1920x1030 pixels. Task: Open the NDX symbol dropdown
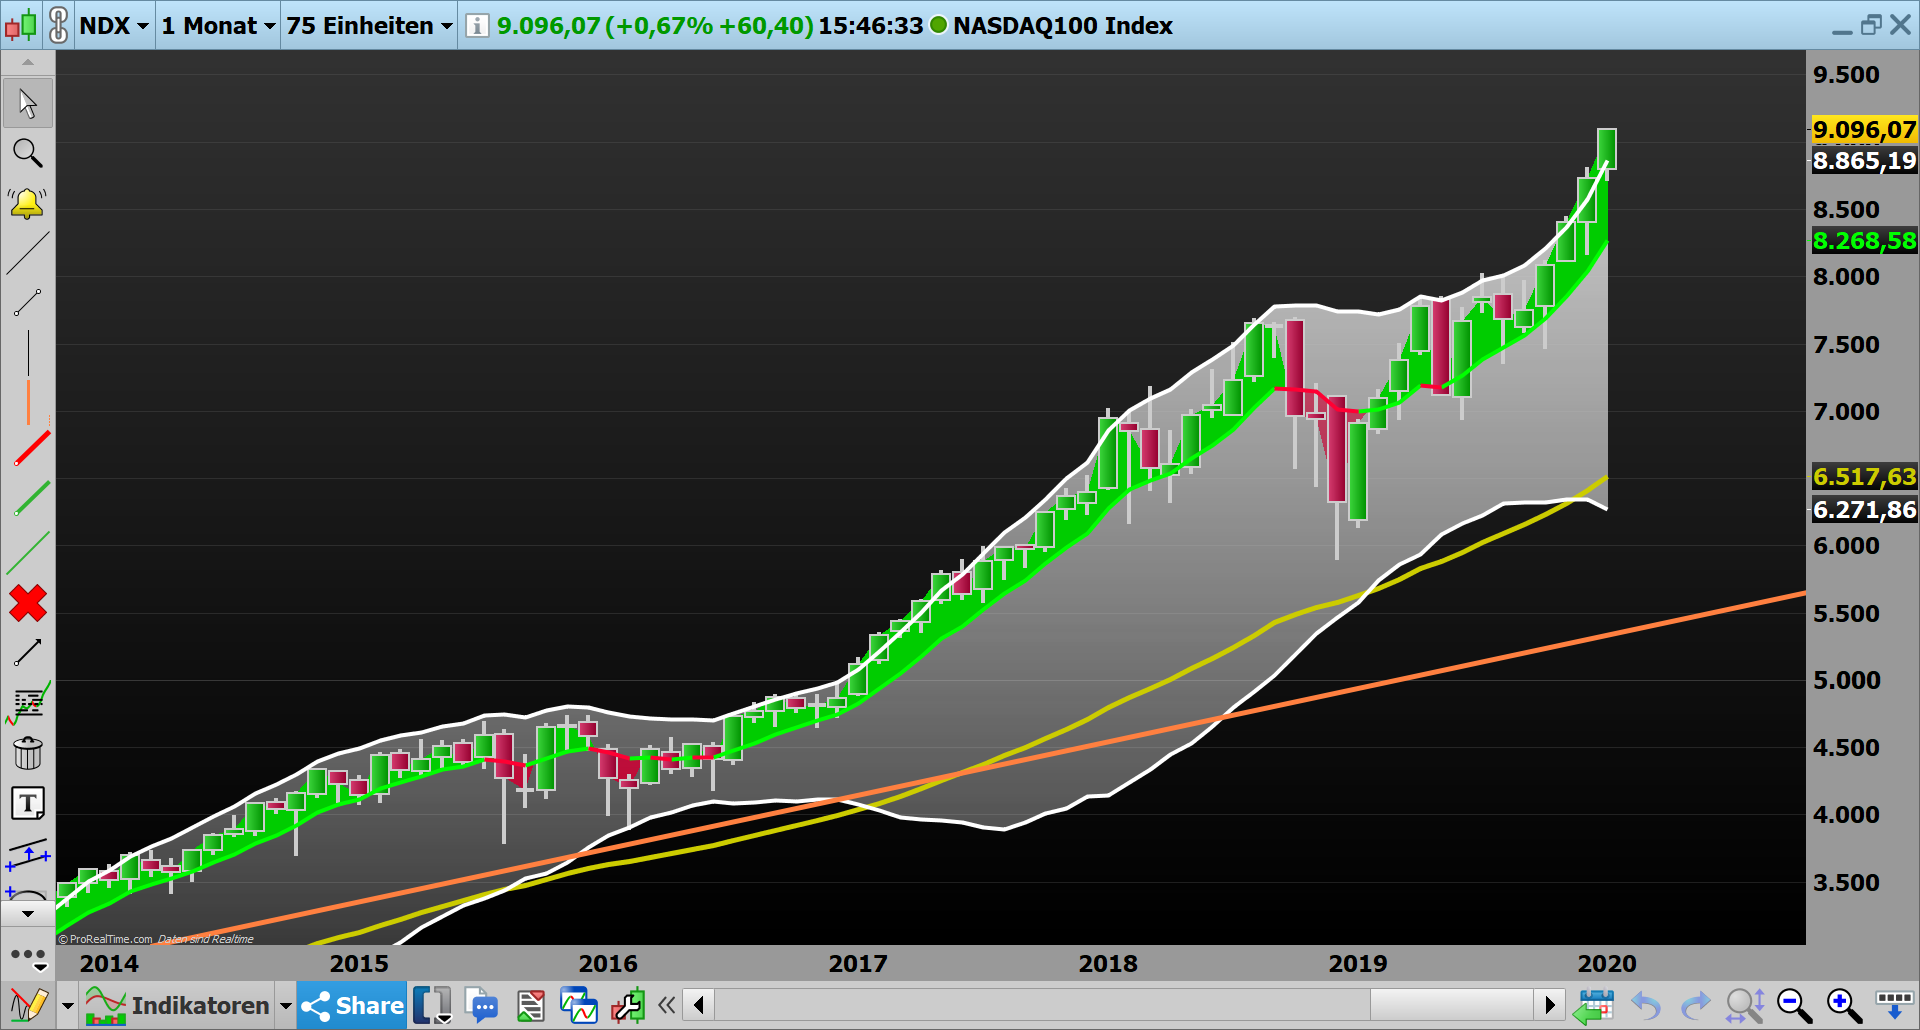click(x=113, y=26)
